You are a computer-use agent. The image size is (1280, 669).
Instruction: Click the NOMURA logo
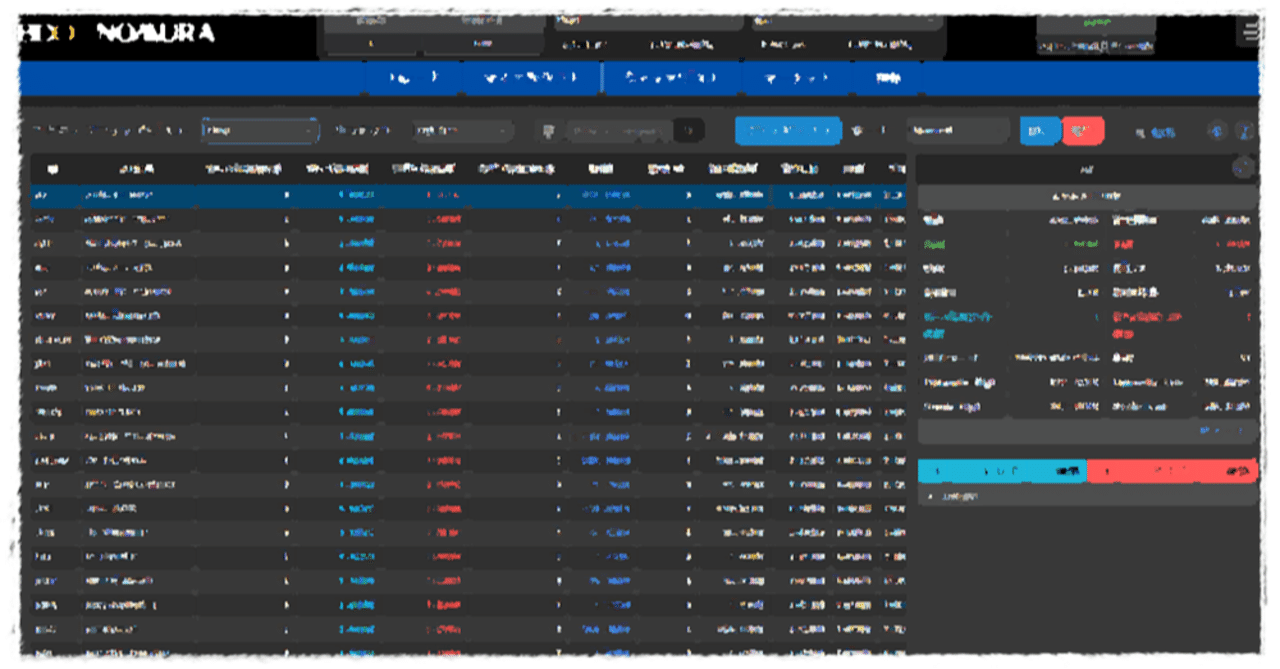156,33
